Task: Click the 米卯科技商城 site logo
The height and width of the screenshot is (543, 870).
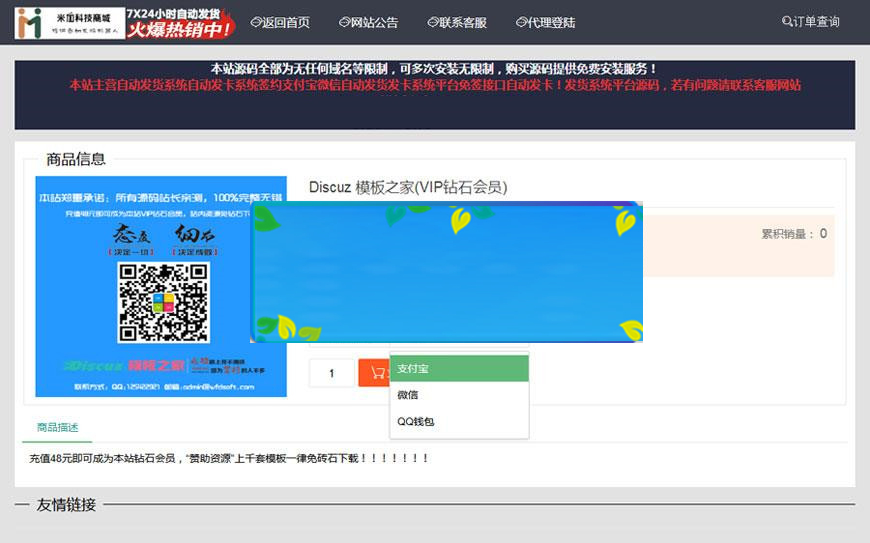Action: point(69,22)
